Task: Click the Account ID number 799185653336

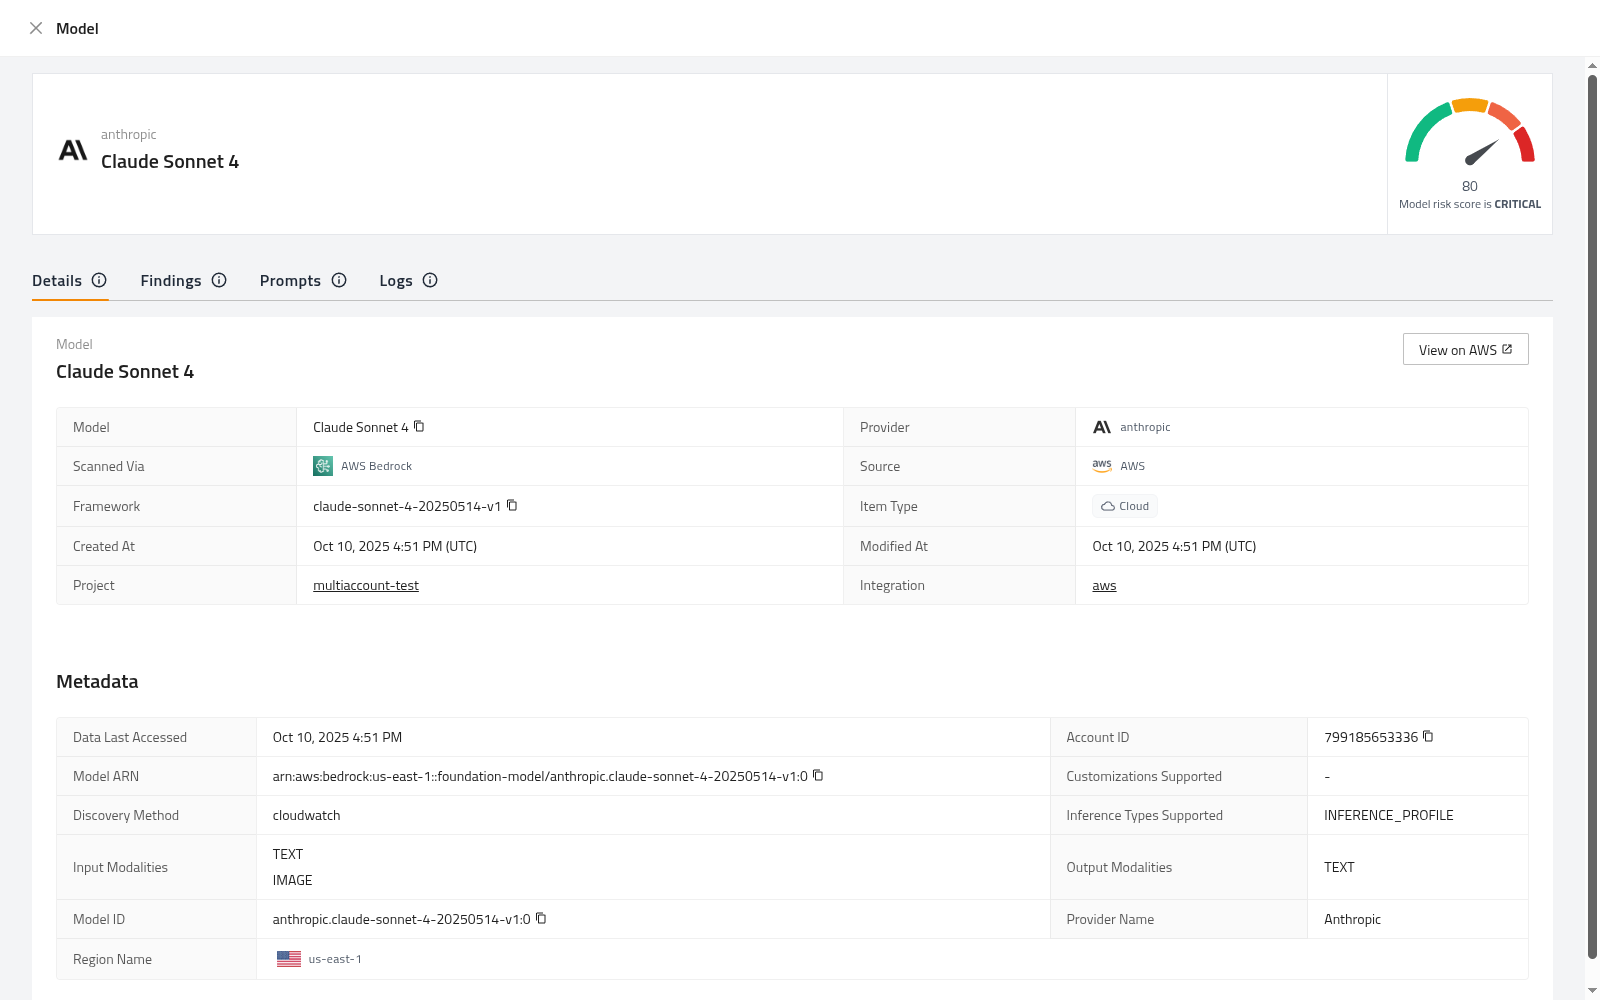Action: coord(1371,737)
